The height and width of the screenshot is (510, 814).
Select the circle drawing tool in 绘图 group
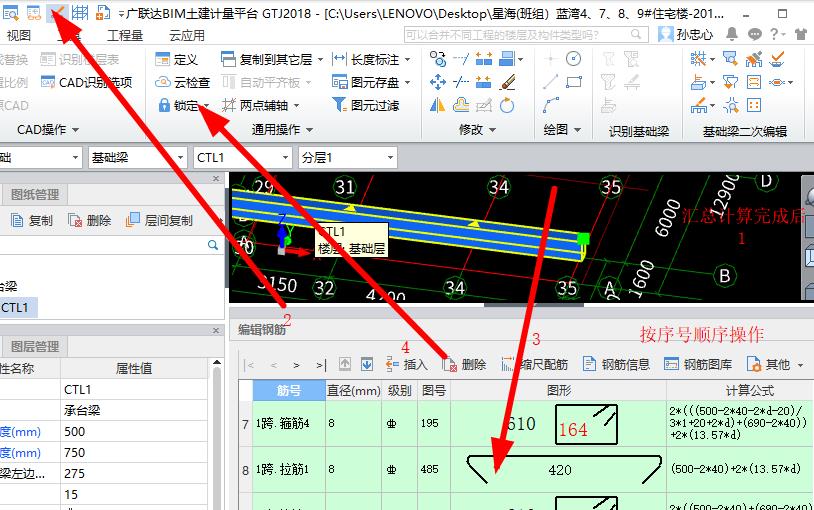[x=573, y=59]
